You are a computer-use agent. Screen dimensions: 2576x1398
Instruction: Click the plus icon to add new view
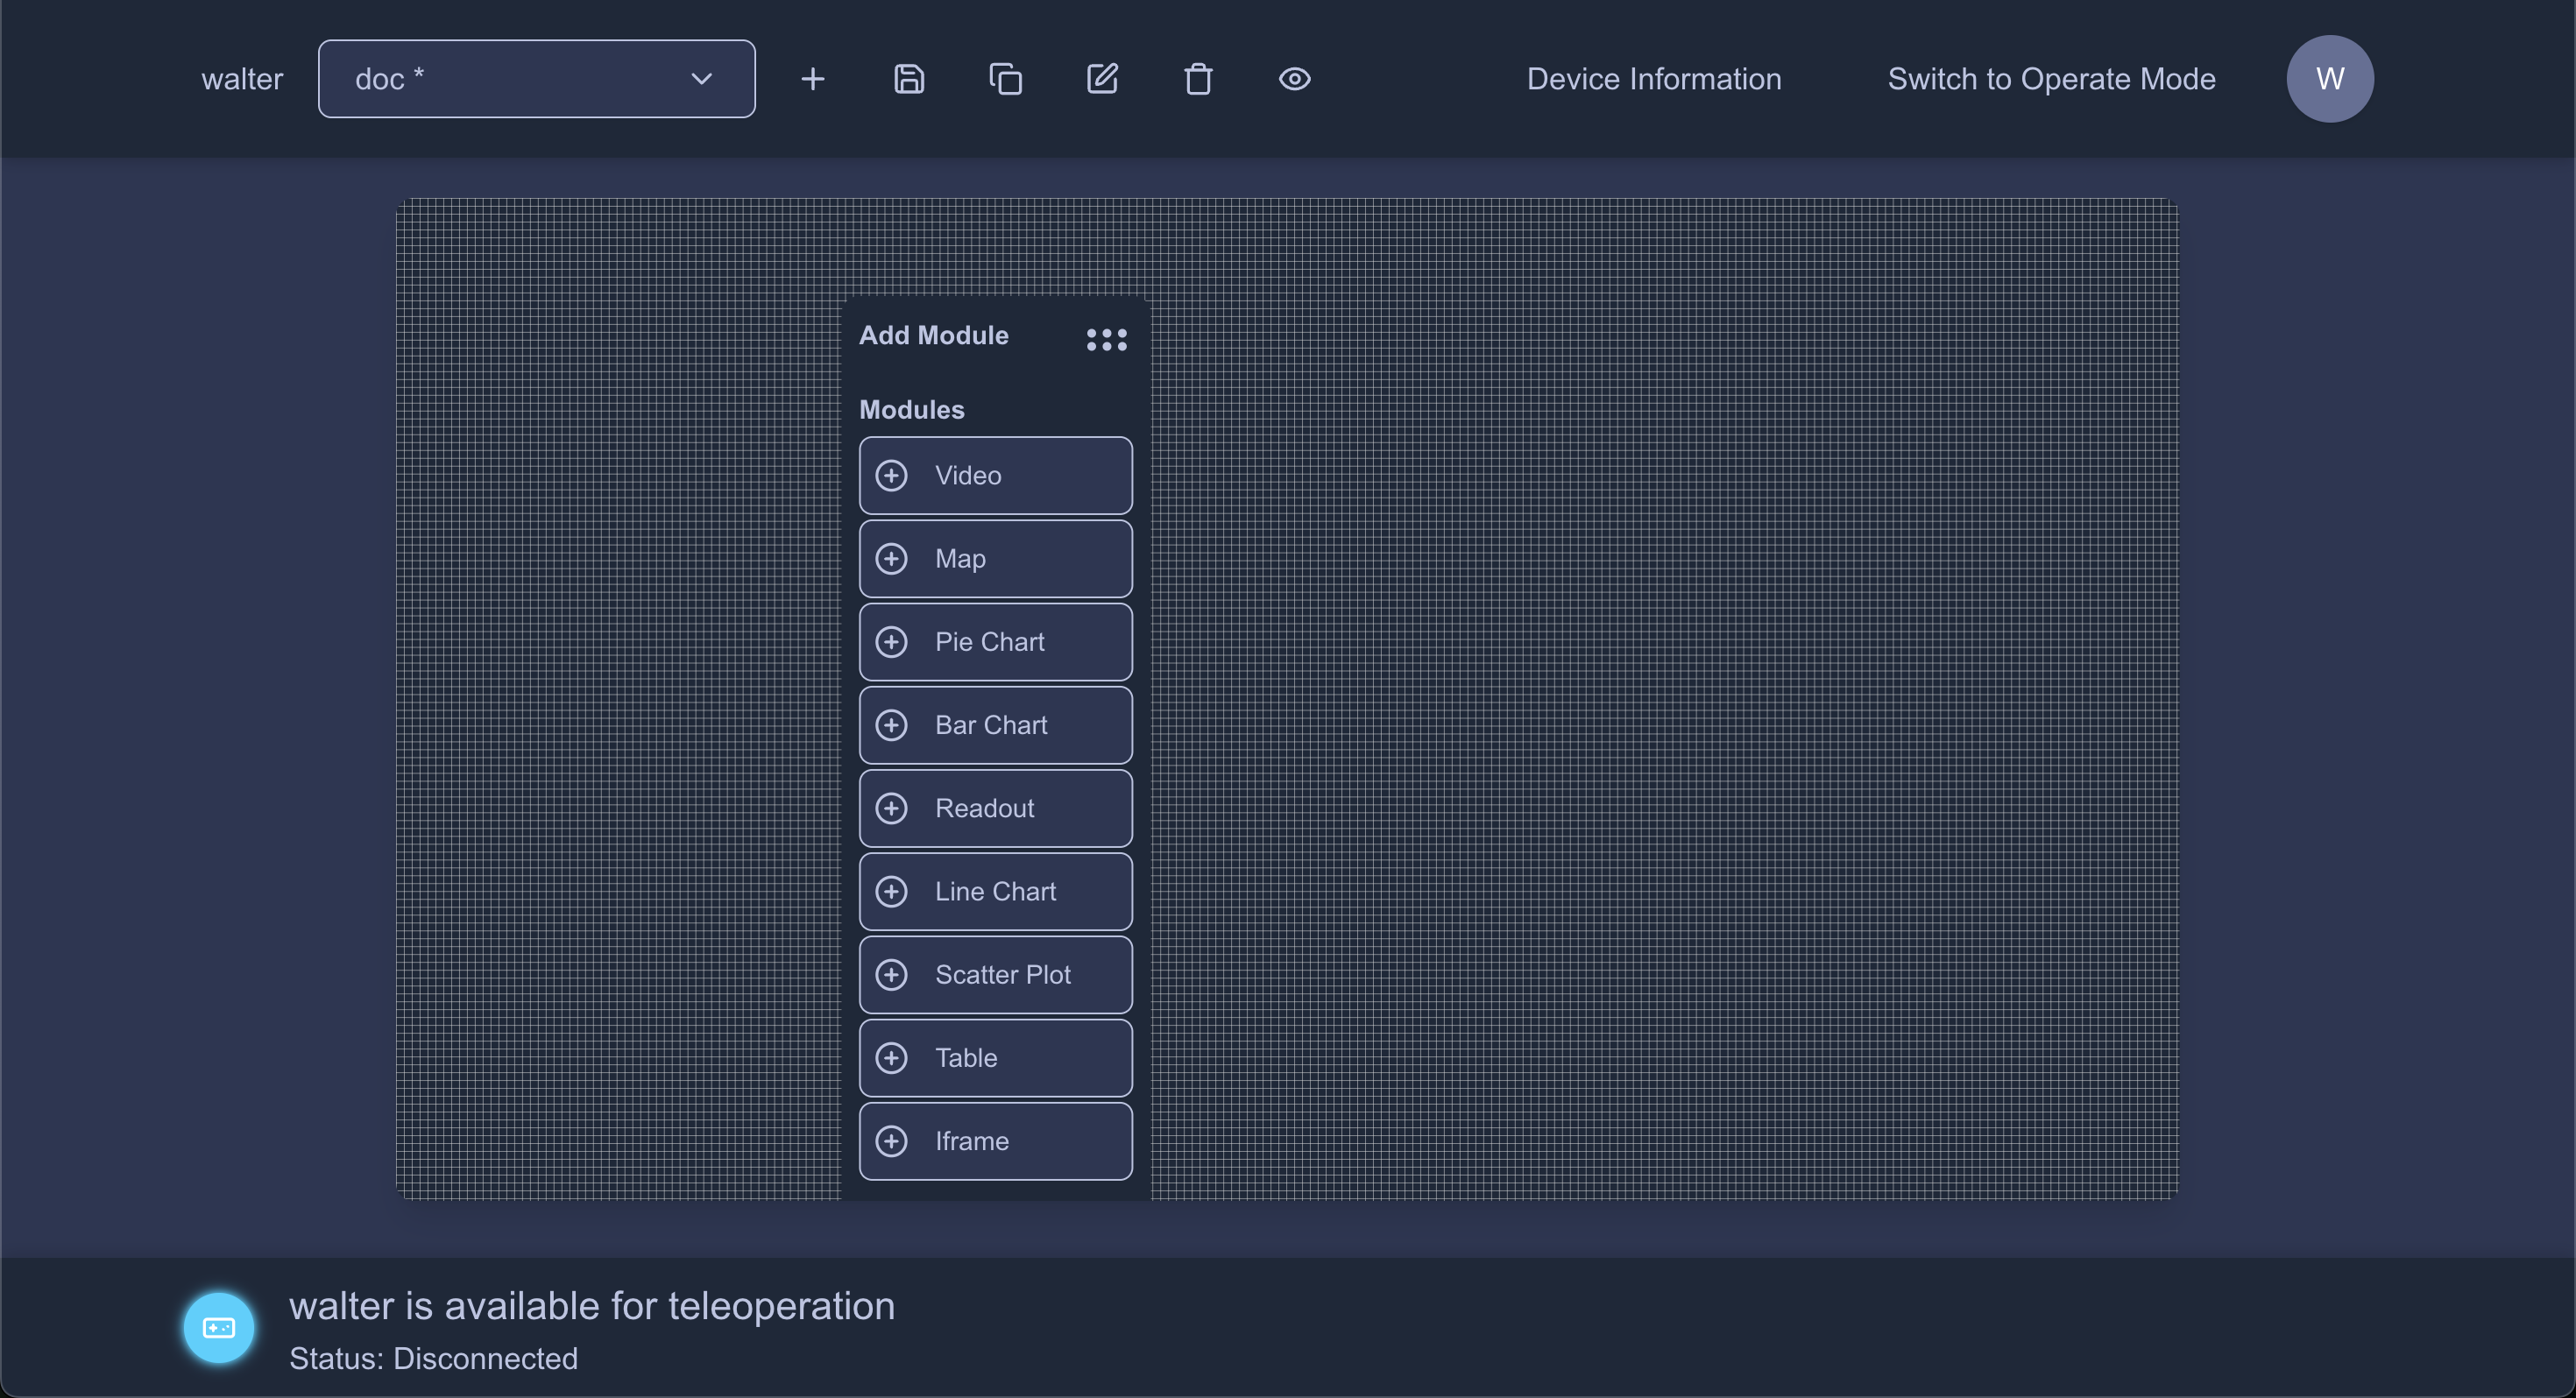click(x=813, y=79)
